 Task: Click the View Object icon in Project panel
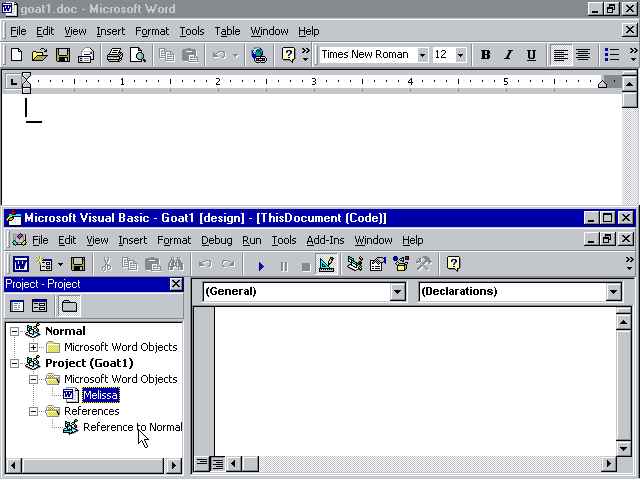tap(40, 306)
